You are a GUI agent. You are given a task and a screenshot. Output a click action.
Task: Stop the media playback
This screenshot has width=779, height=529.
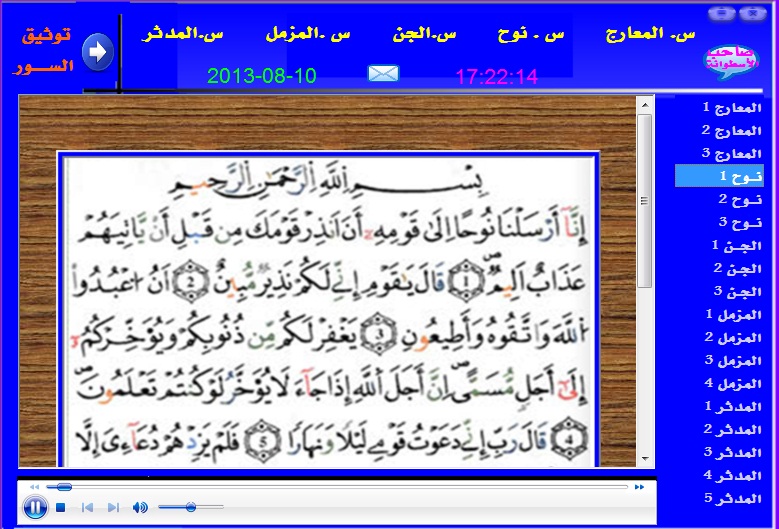click(x=61, y=508)
